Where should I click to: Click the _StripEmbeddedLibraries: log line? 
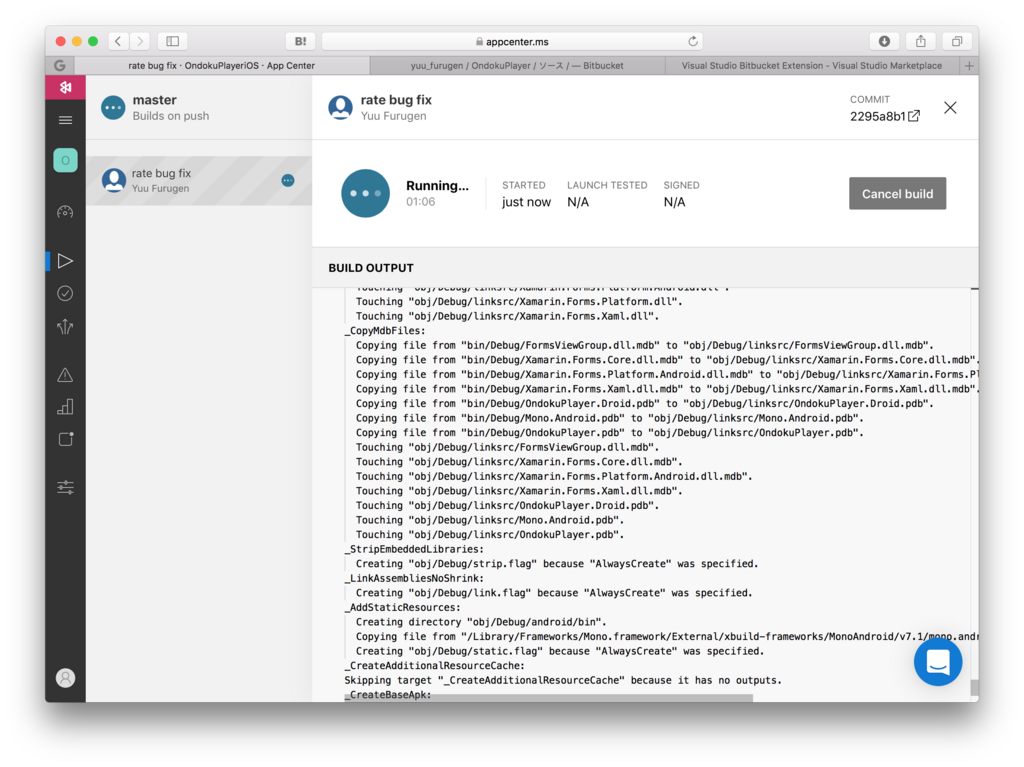pyautogui.click(x=414, y=549)
